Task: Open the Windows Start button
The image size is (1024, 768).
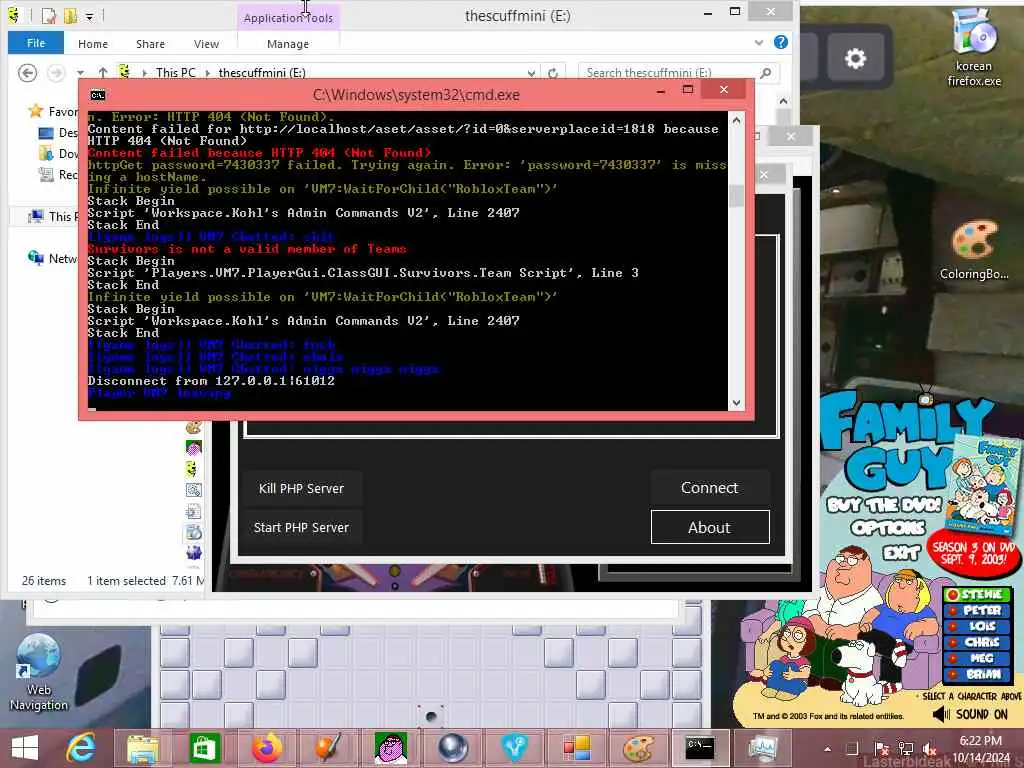Action: click(25, 748)
